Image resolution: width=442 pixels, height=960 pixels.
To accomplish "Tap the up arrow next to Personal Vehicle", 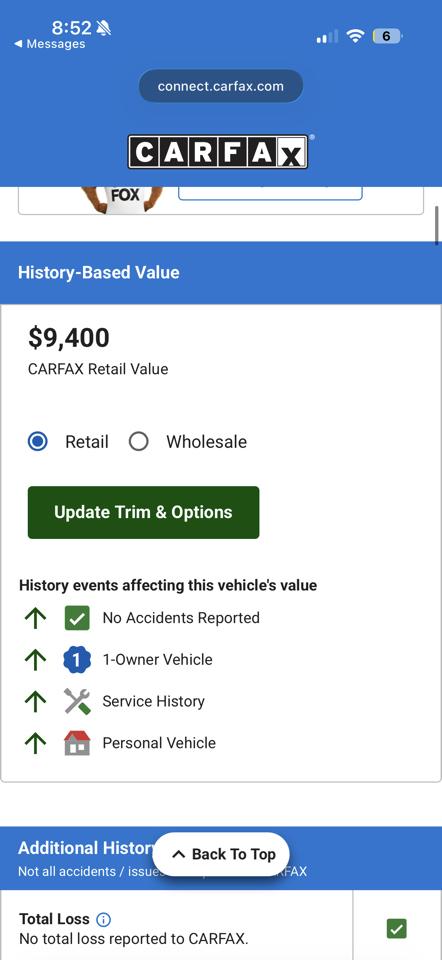I will point(36,743).
